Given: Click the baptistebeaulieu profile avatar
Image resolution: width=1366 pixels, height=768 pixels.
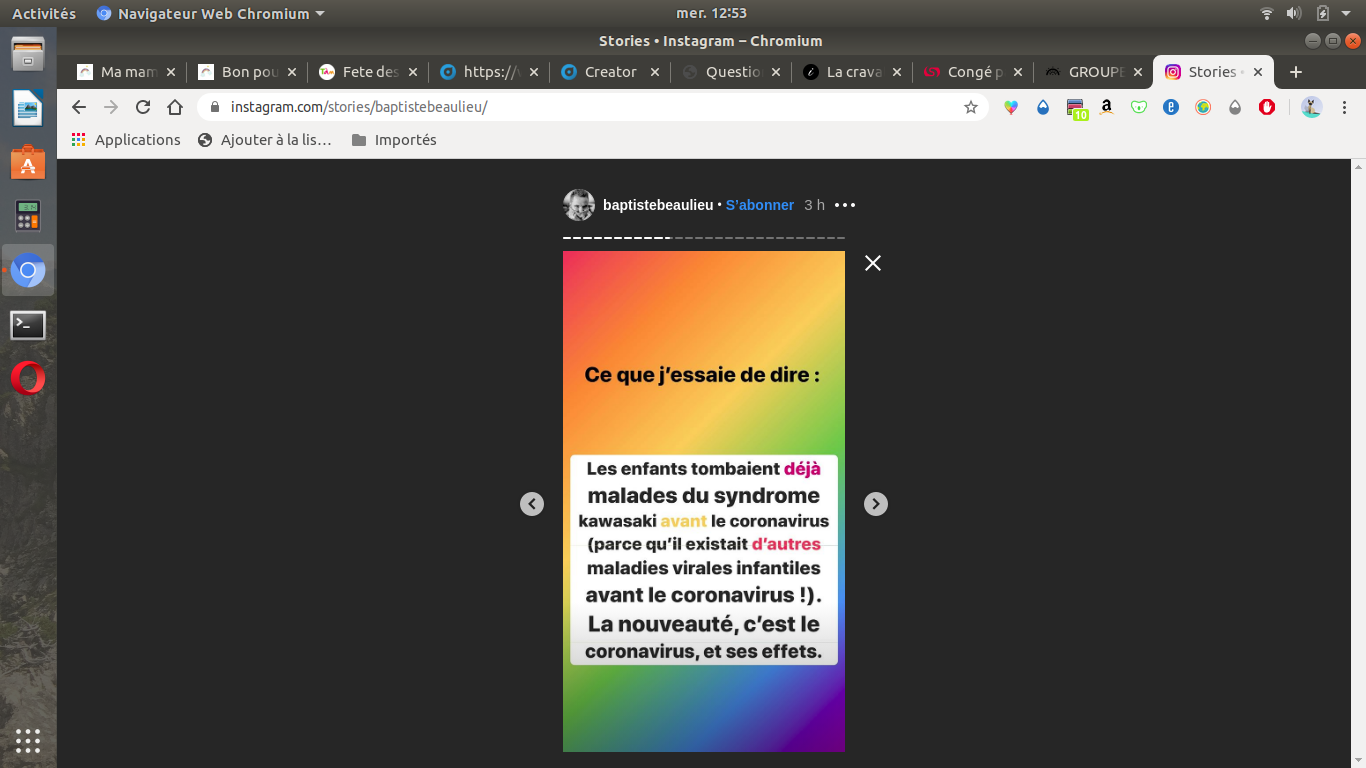Looking at the screenshot, I should pyautogui.click(x=579, y=205).
